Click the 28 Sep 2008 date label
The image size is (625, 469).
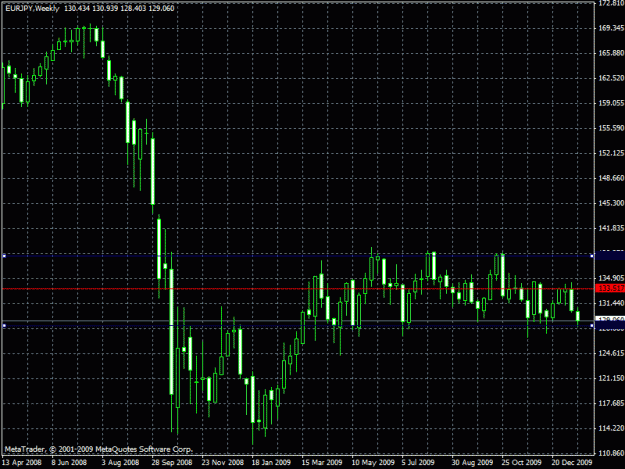[172, 463]
